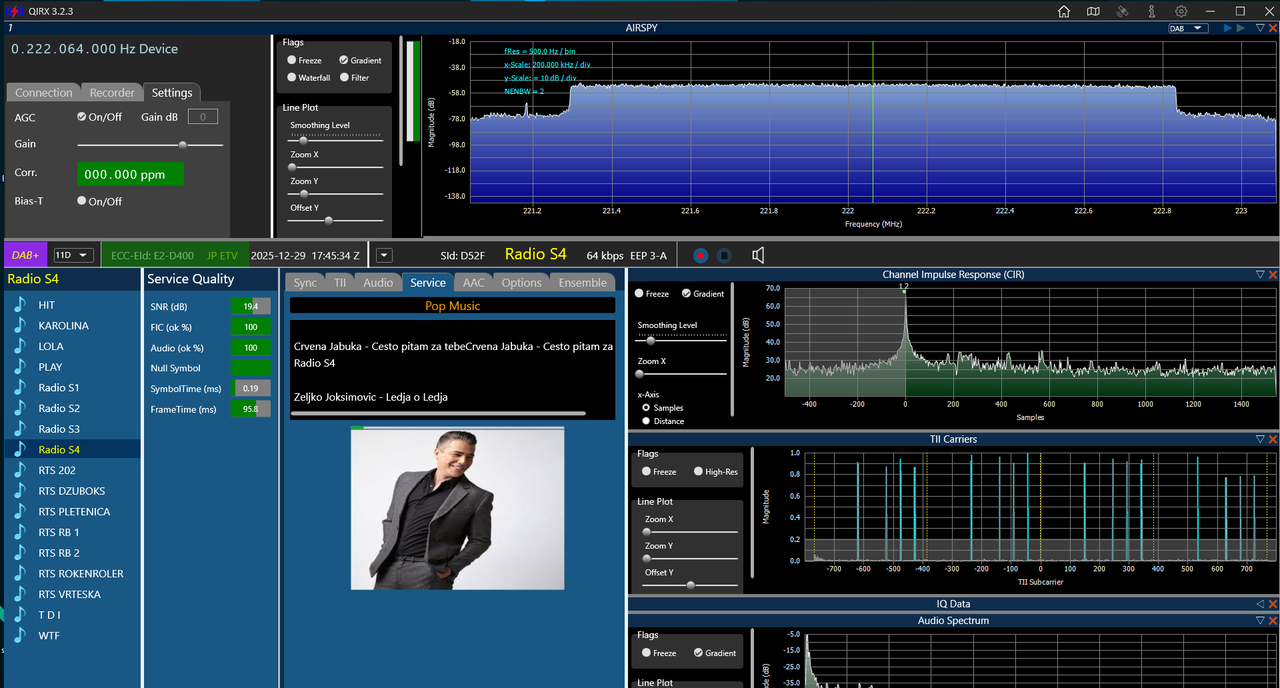Click the Gain dB input field

click(203, 117)
